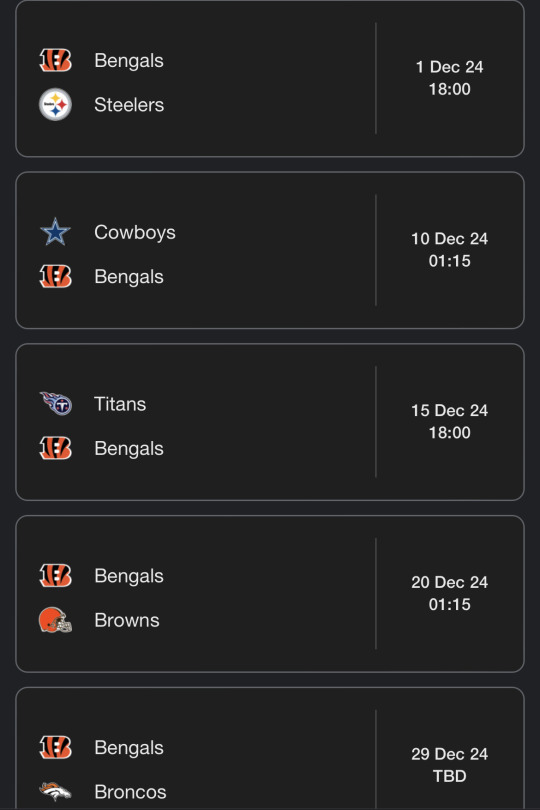
Task: Open the Cowboys team name
Action: [135, 232]
